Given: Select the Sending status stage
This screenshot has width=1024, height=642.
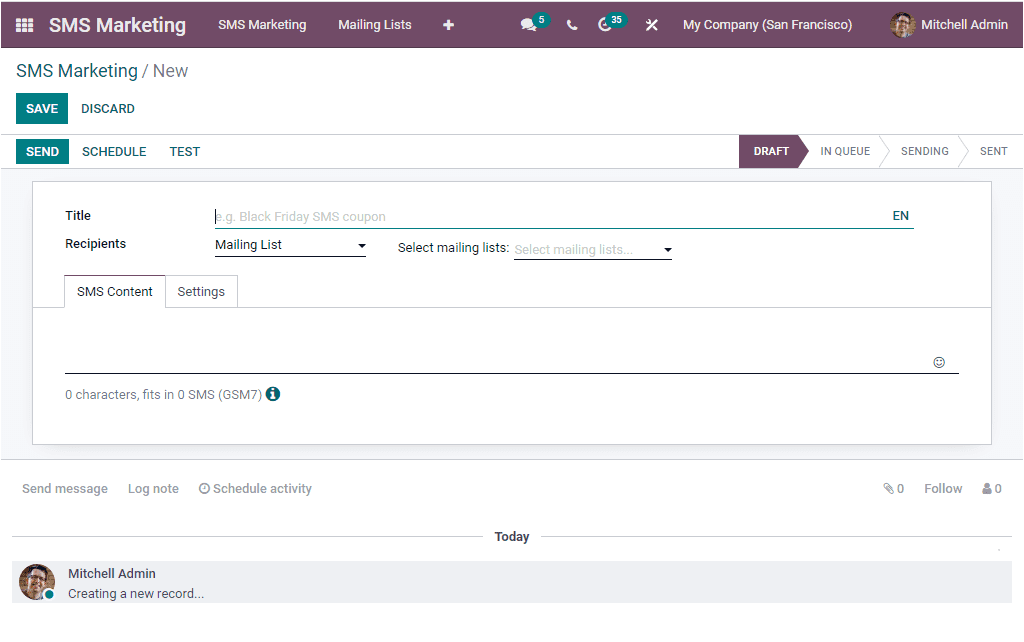Looking at the screenshot, I should [x=925, y=152].
